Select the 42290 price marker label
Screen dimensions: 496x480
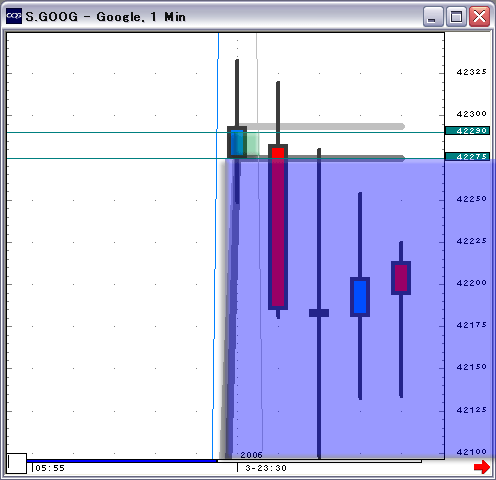pyautogui.click(x=467, y=131)
